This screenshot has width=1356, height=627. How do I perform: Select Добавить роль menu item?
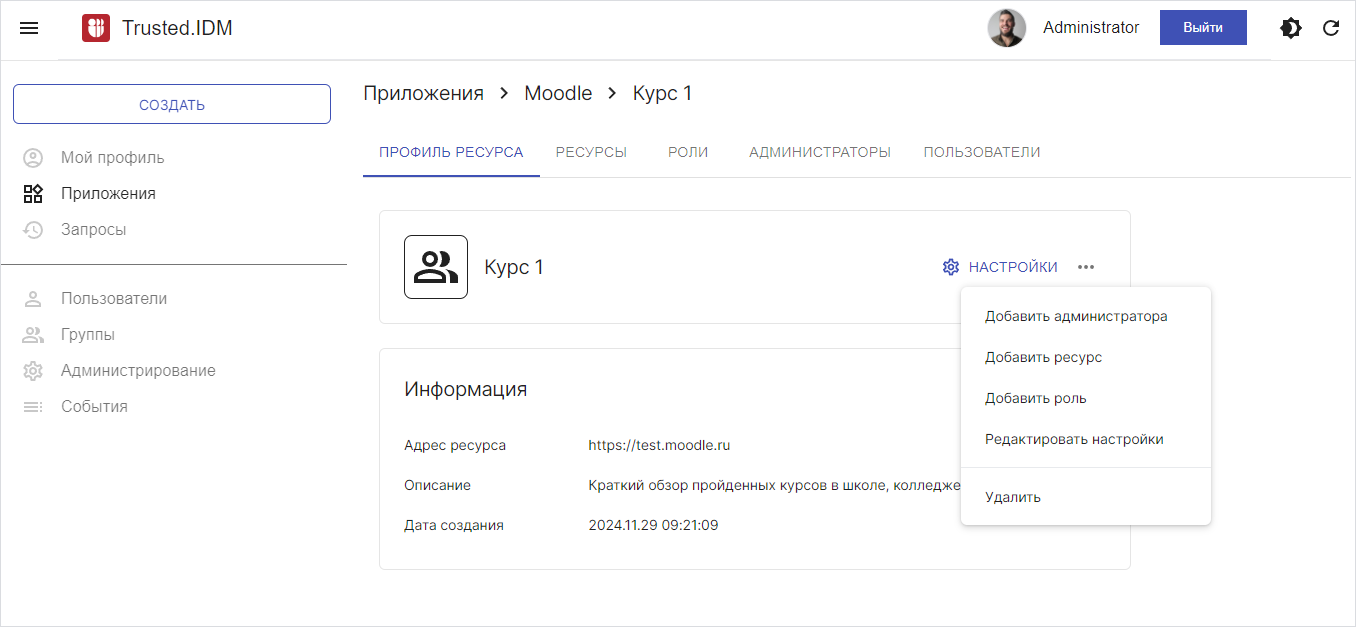point(1086,398)
